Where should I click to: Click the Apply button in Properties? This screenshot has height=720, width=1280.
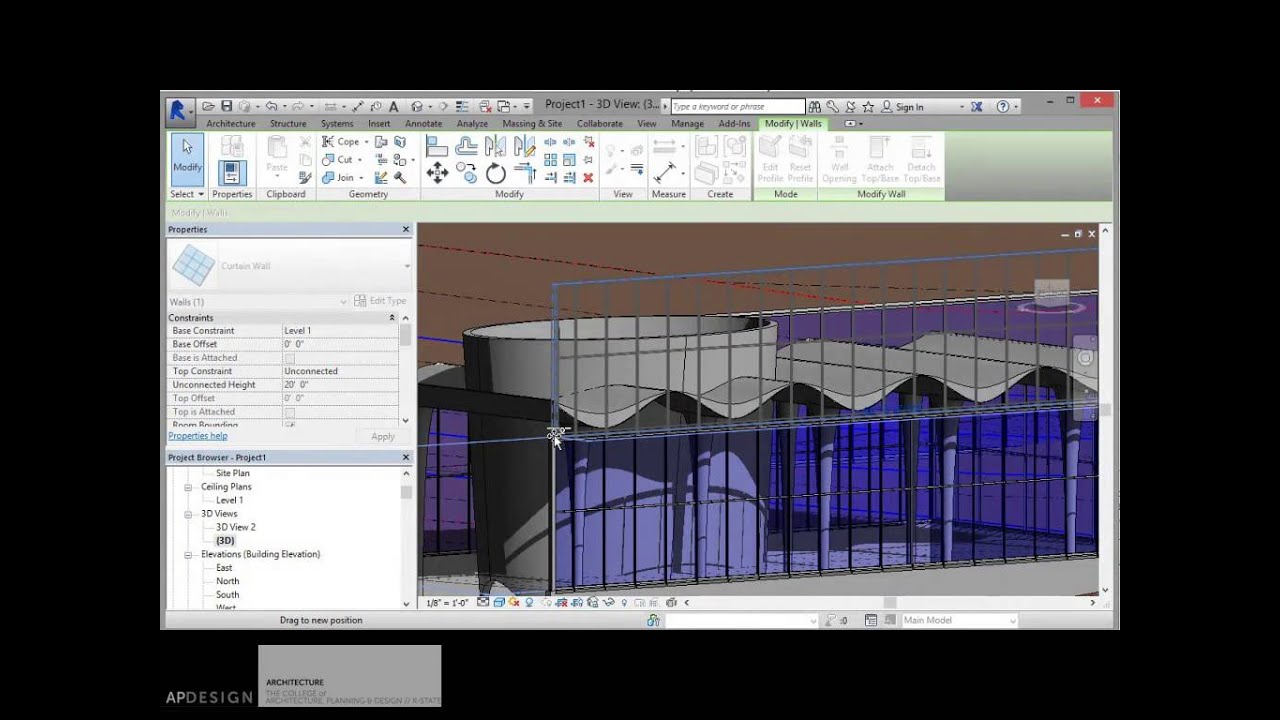[383, 437]
